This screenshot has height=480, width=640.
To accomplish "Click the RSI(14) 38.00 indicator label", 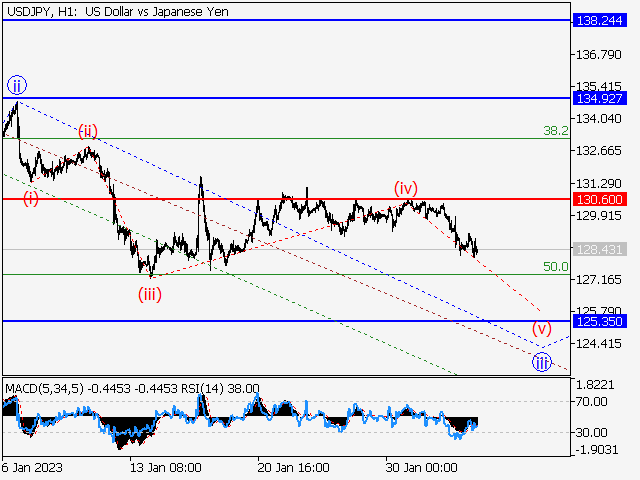I will coord(220,388).
